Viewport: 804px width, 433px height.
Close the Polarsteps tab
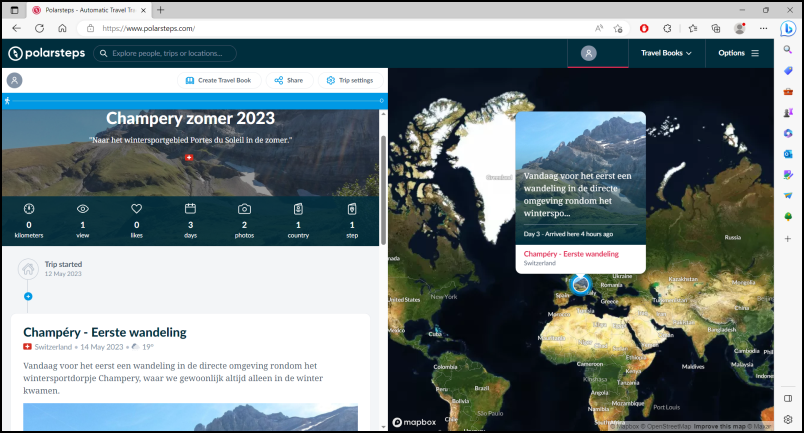[143, 10]
